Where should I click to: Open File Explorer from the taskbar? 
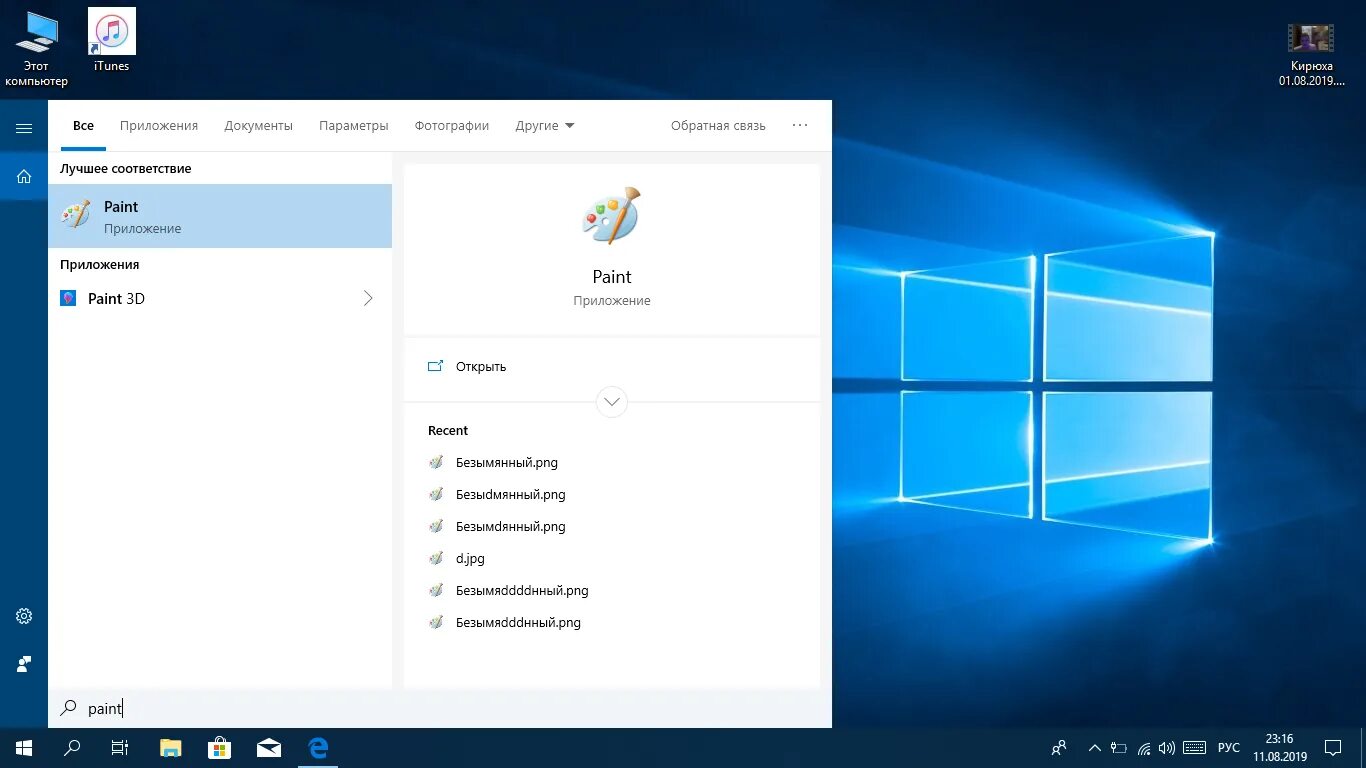tap(171, 748)
